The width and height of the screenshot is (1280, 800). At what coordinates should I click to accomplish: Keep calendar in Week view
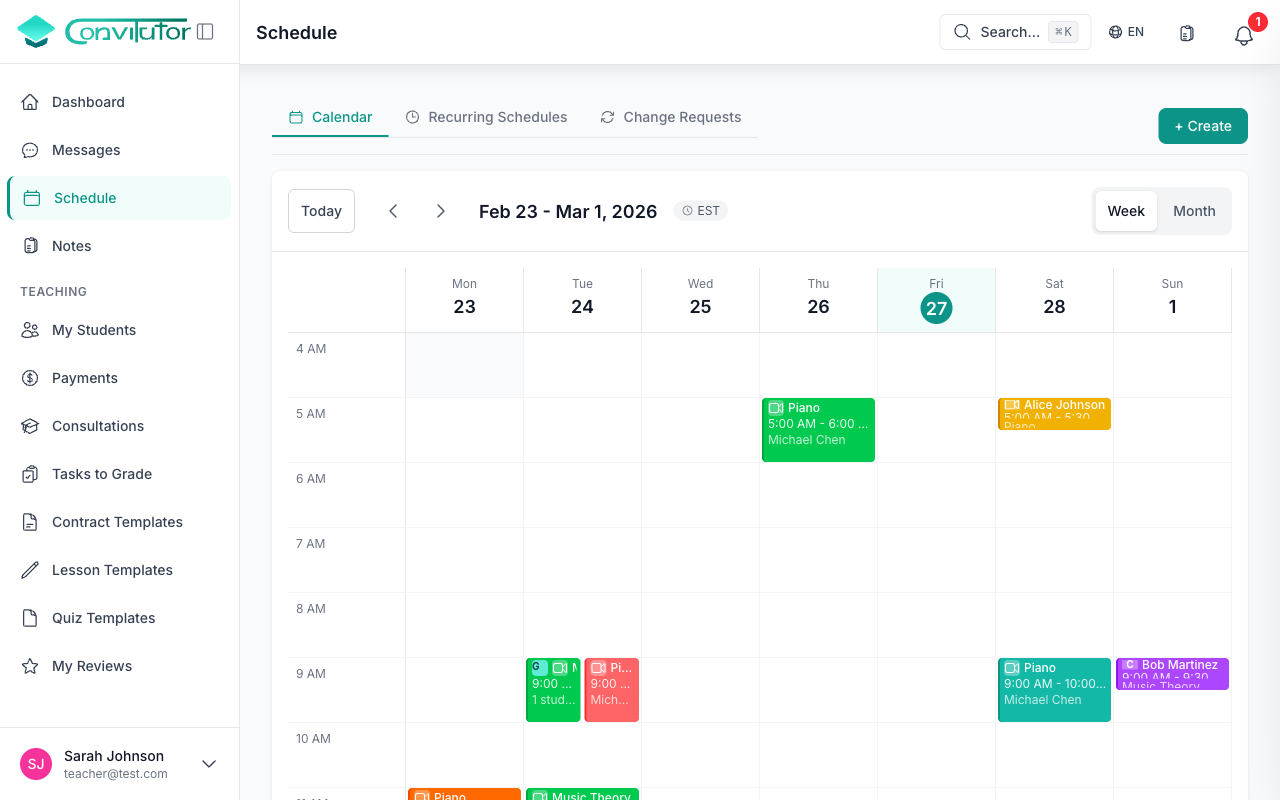tap(1126, 211)
